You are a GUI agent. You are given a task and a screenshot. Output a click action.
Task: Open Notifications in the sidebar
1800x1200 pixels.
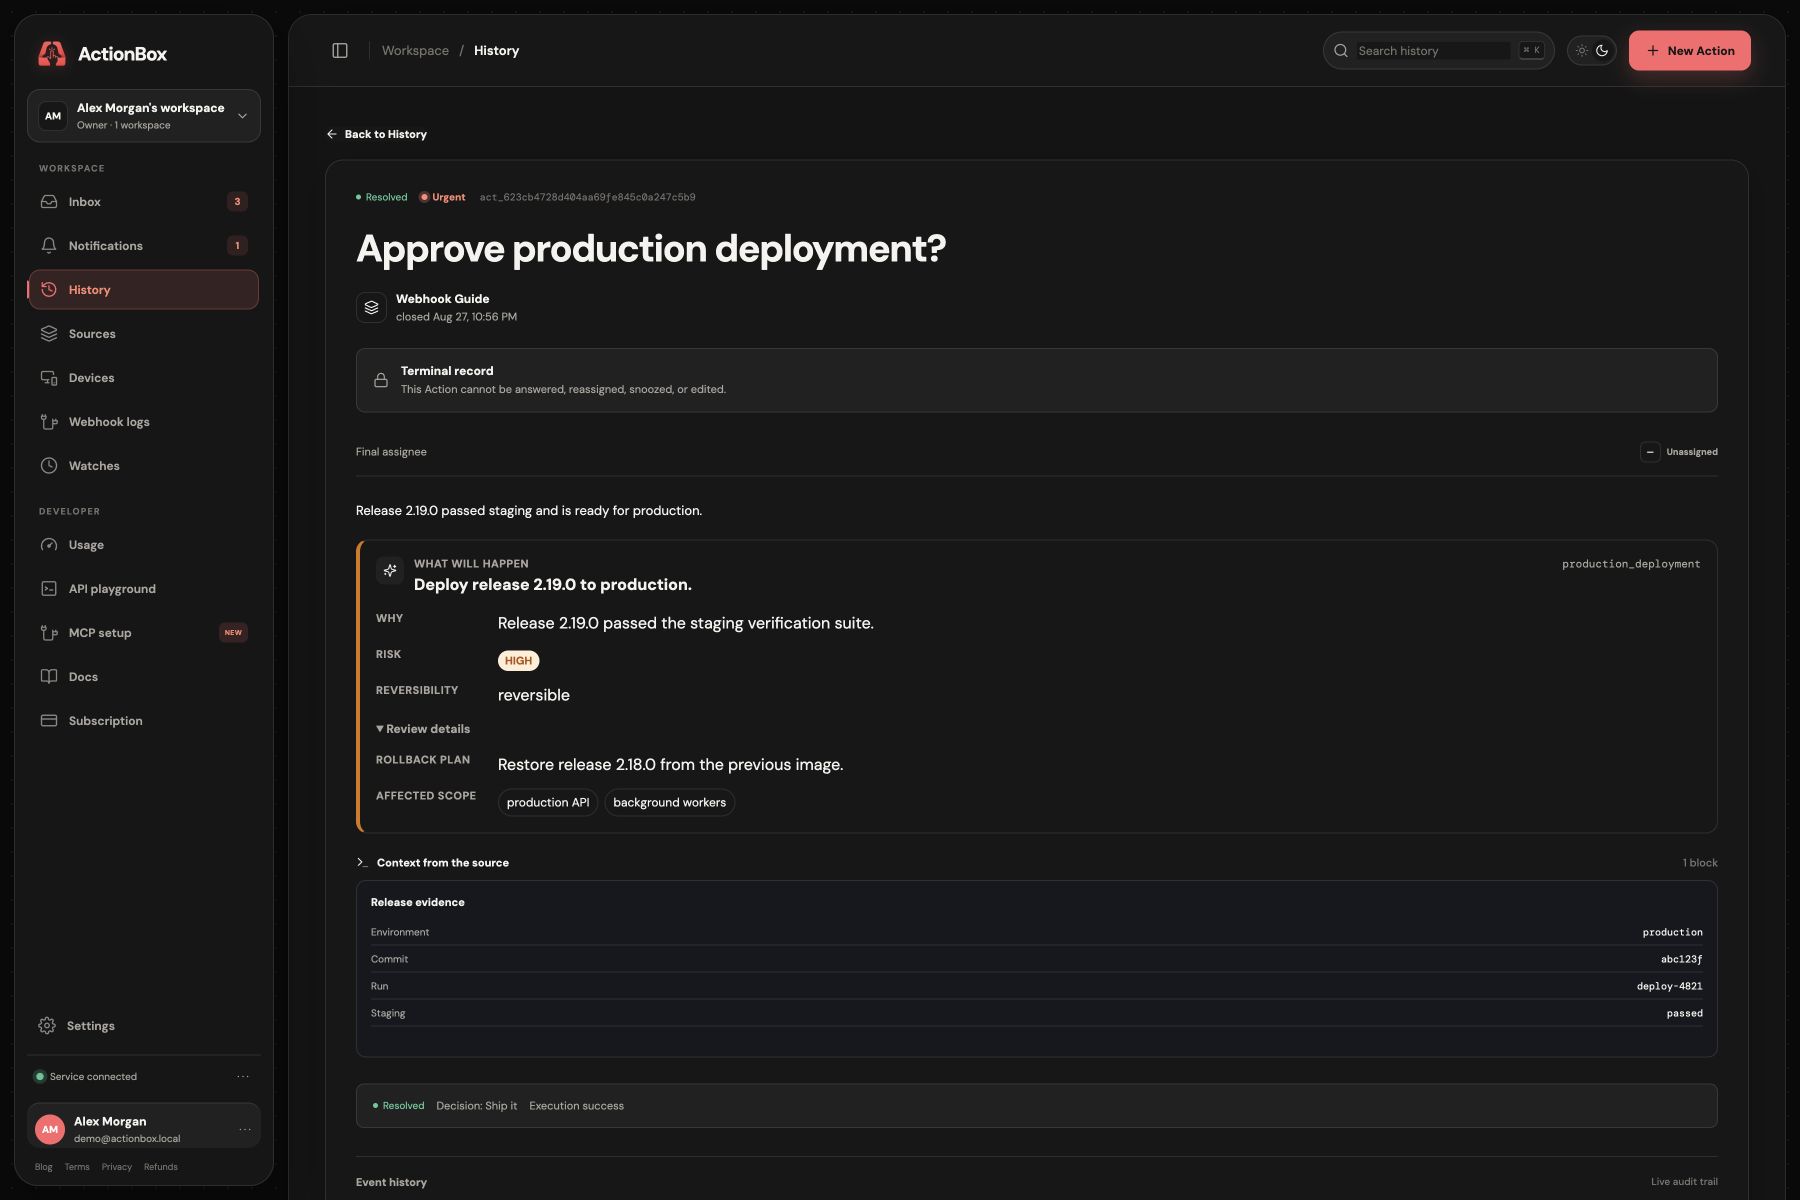pyautogui.click(x=143, y=246)
